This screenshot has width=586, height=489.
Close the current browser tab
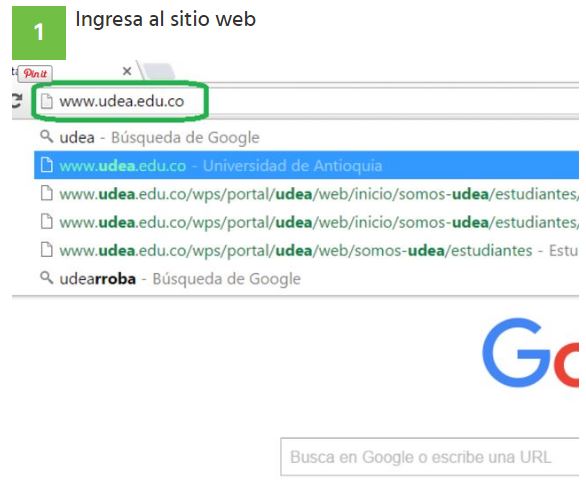point(127,71)
